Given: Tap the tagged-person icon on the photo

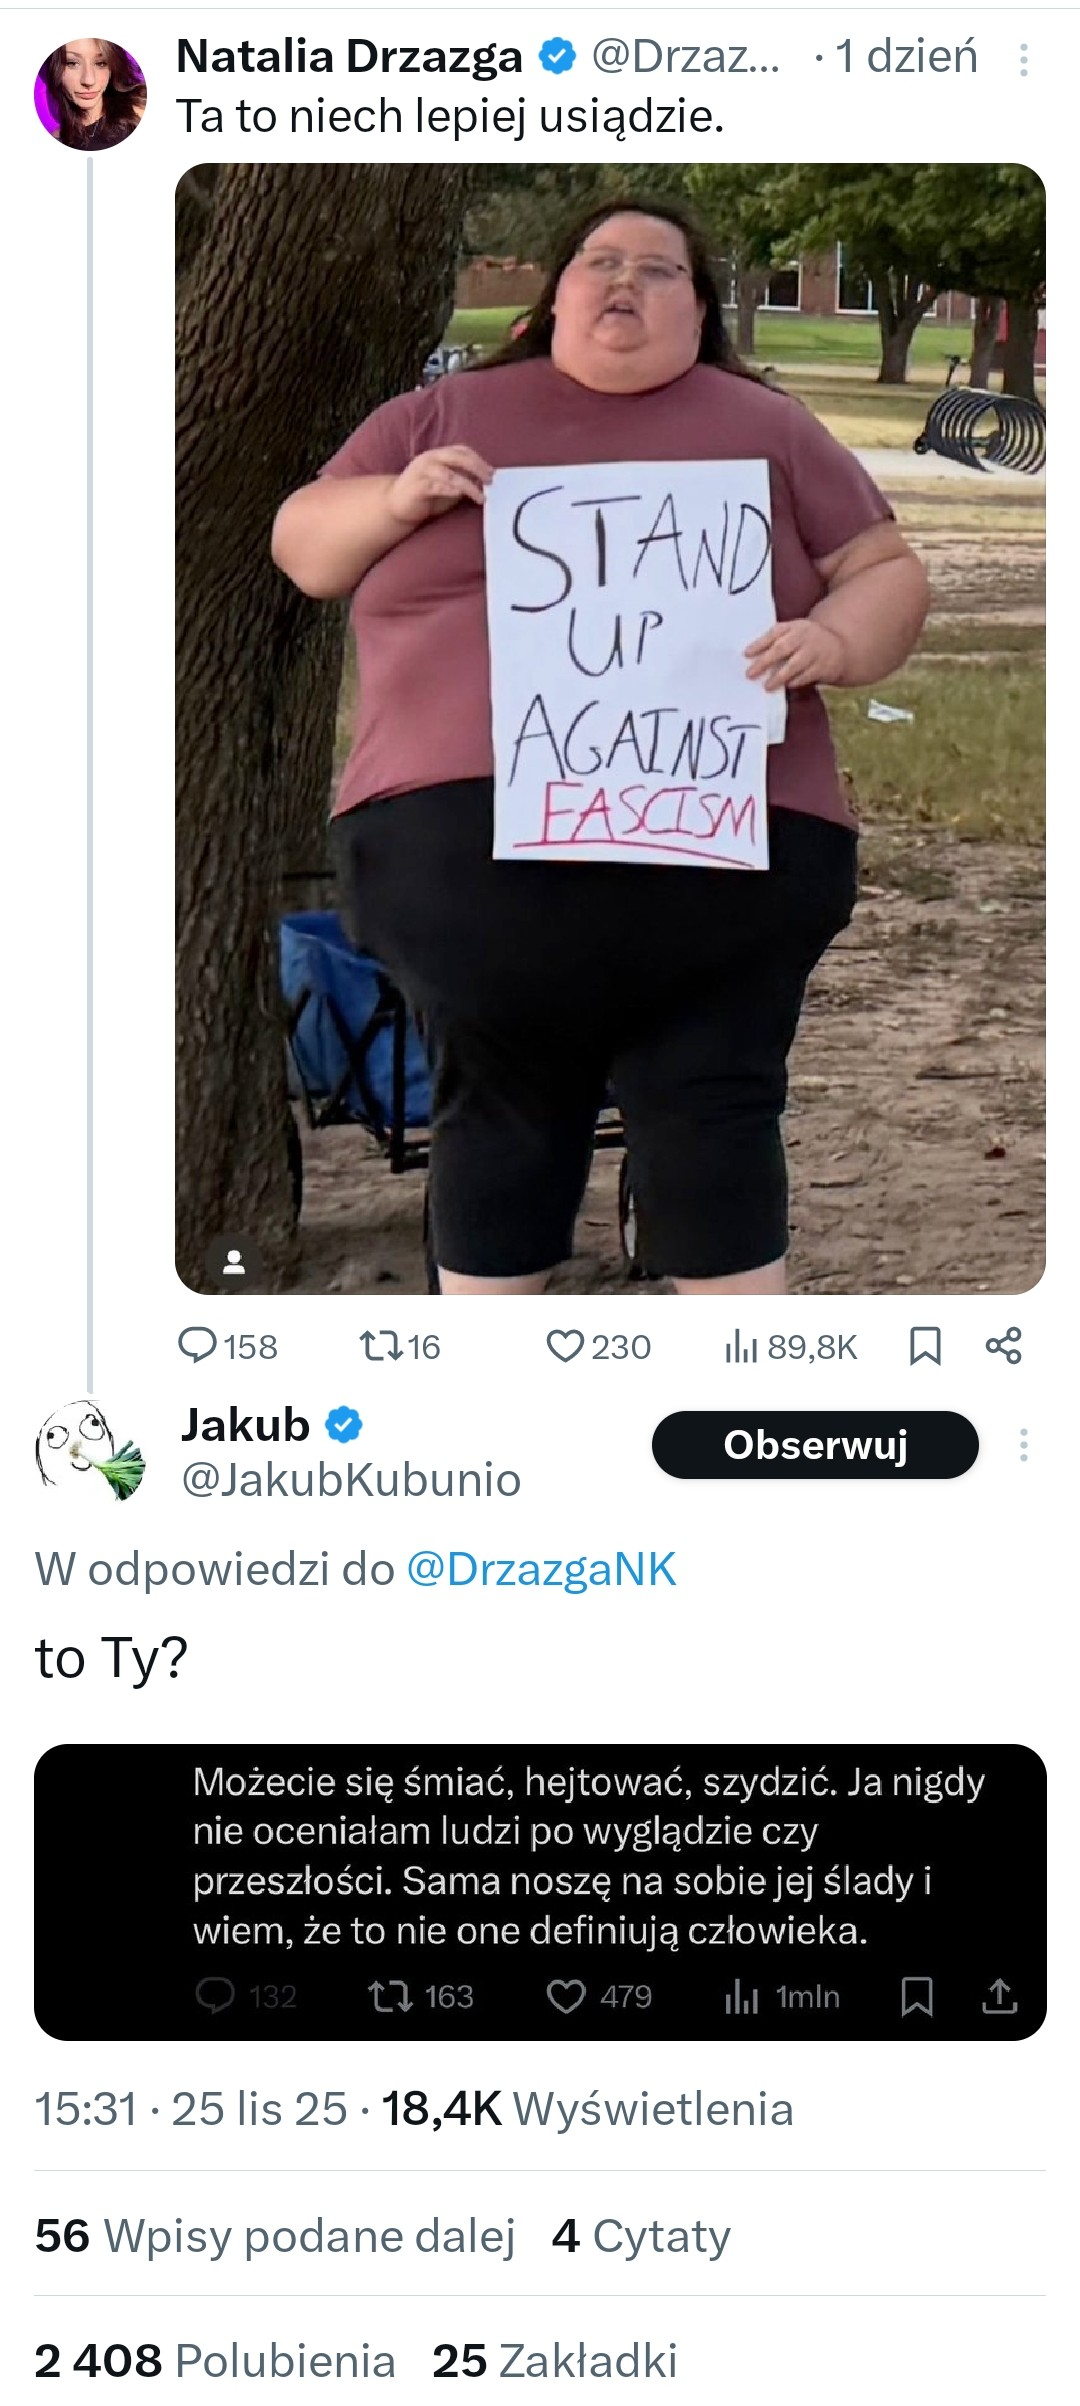Looking at the screenshot, I should click(234, 1261).
